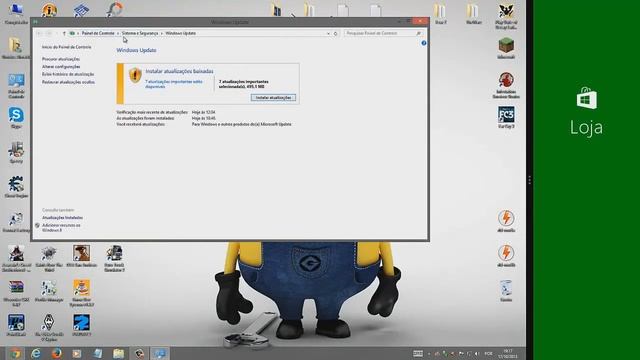Click Sistema e Segurança in breadcrumb
This screenshot has width=640, height=360.
(x=140, y=33)
